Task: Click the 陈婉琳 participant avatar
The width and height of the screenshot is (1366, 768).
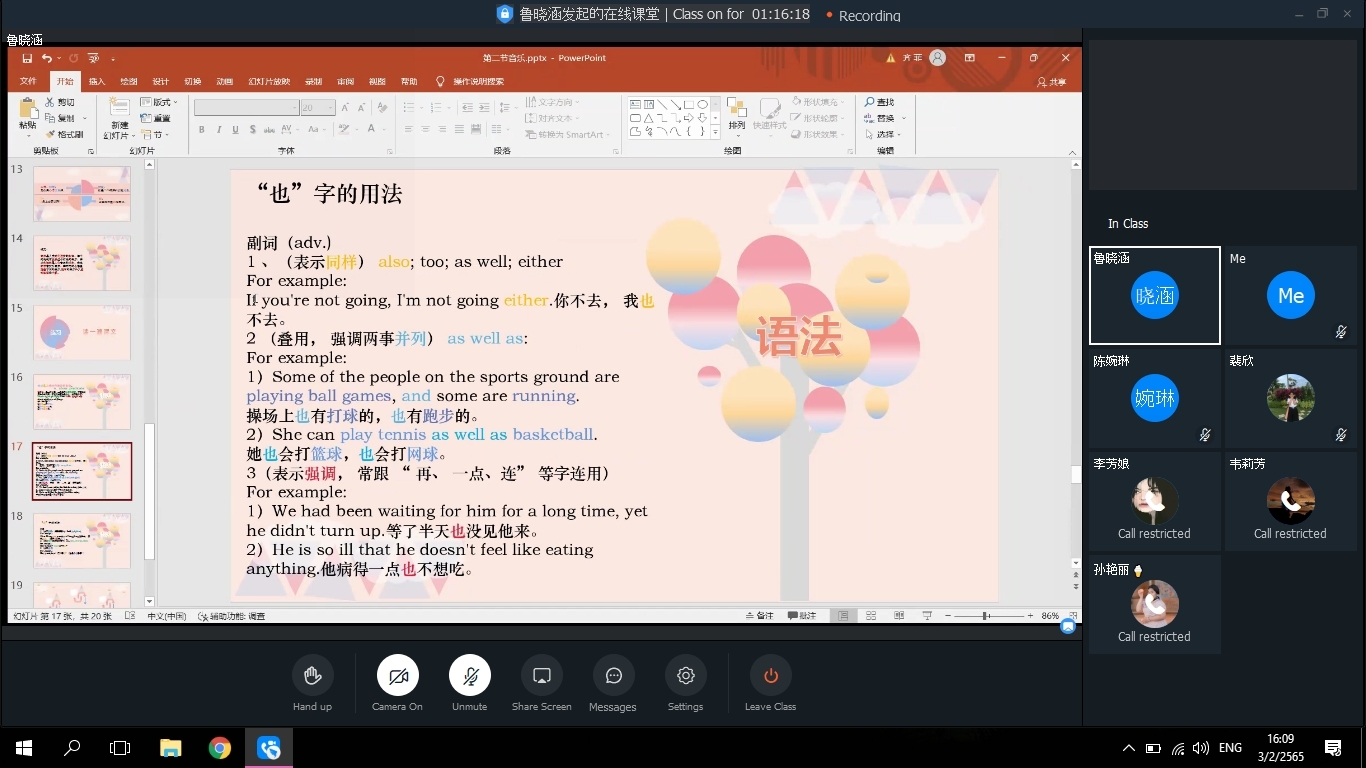Action: click(x=1154, y=399)
